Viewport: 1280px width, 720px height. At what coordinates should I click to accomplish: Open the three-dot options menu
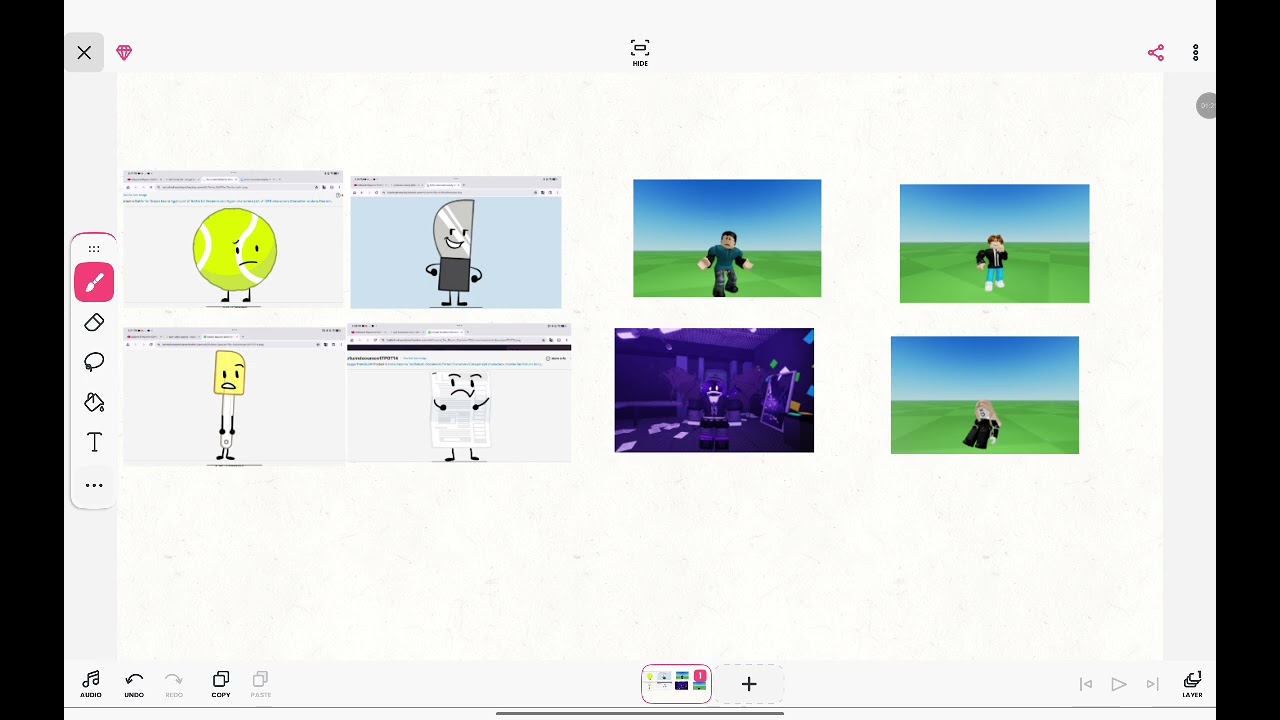coord(1196,53)
